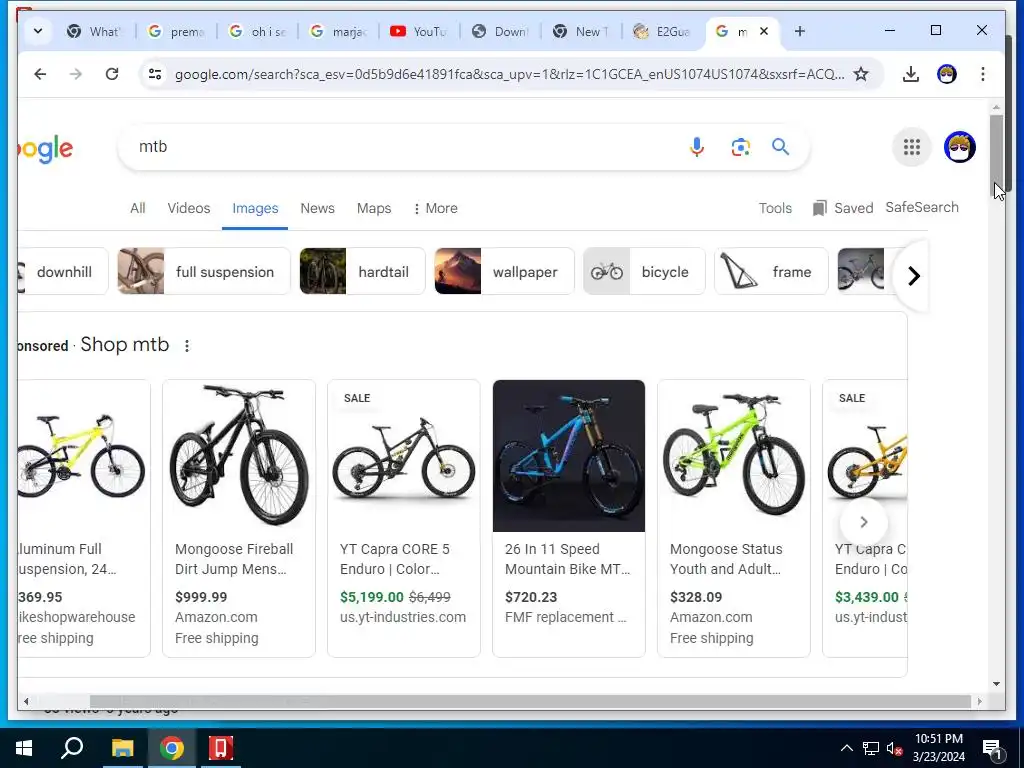The height and width of the screenshot is (768, 1024).
Task: Open the tab search dropdown
Action: [38, 31]
